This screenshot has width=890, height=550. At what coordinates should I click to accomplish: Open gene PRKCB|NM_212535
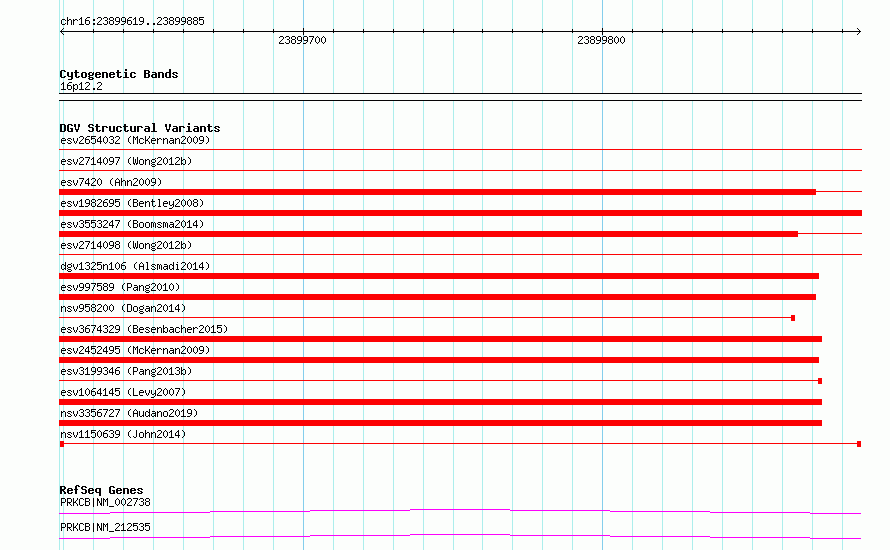[105, 527]
